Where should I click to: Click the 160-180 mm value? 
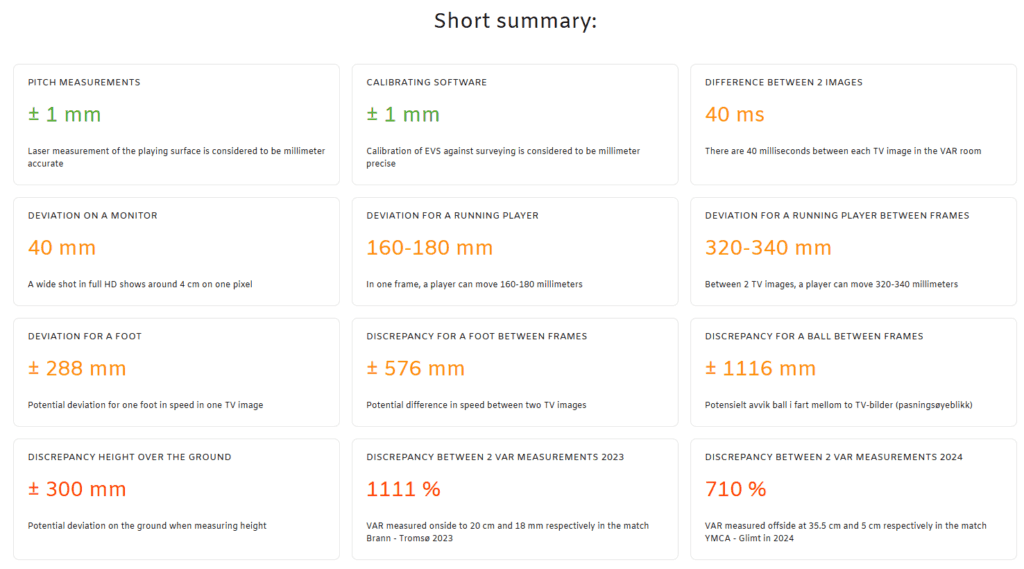(429, 248)
